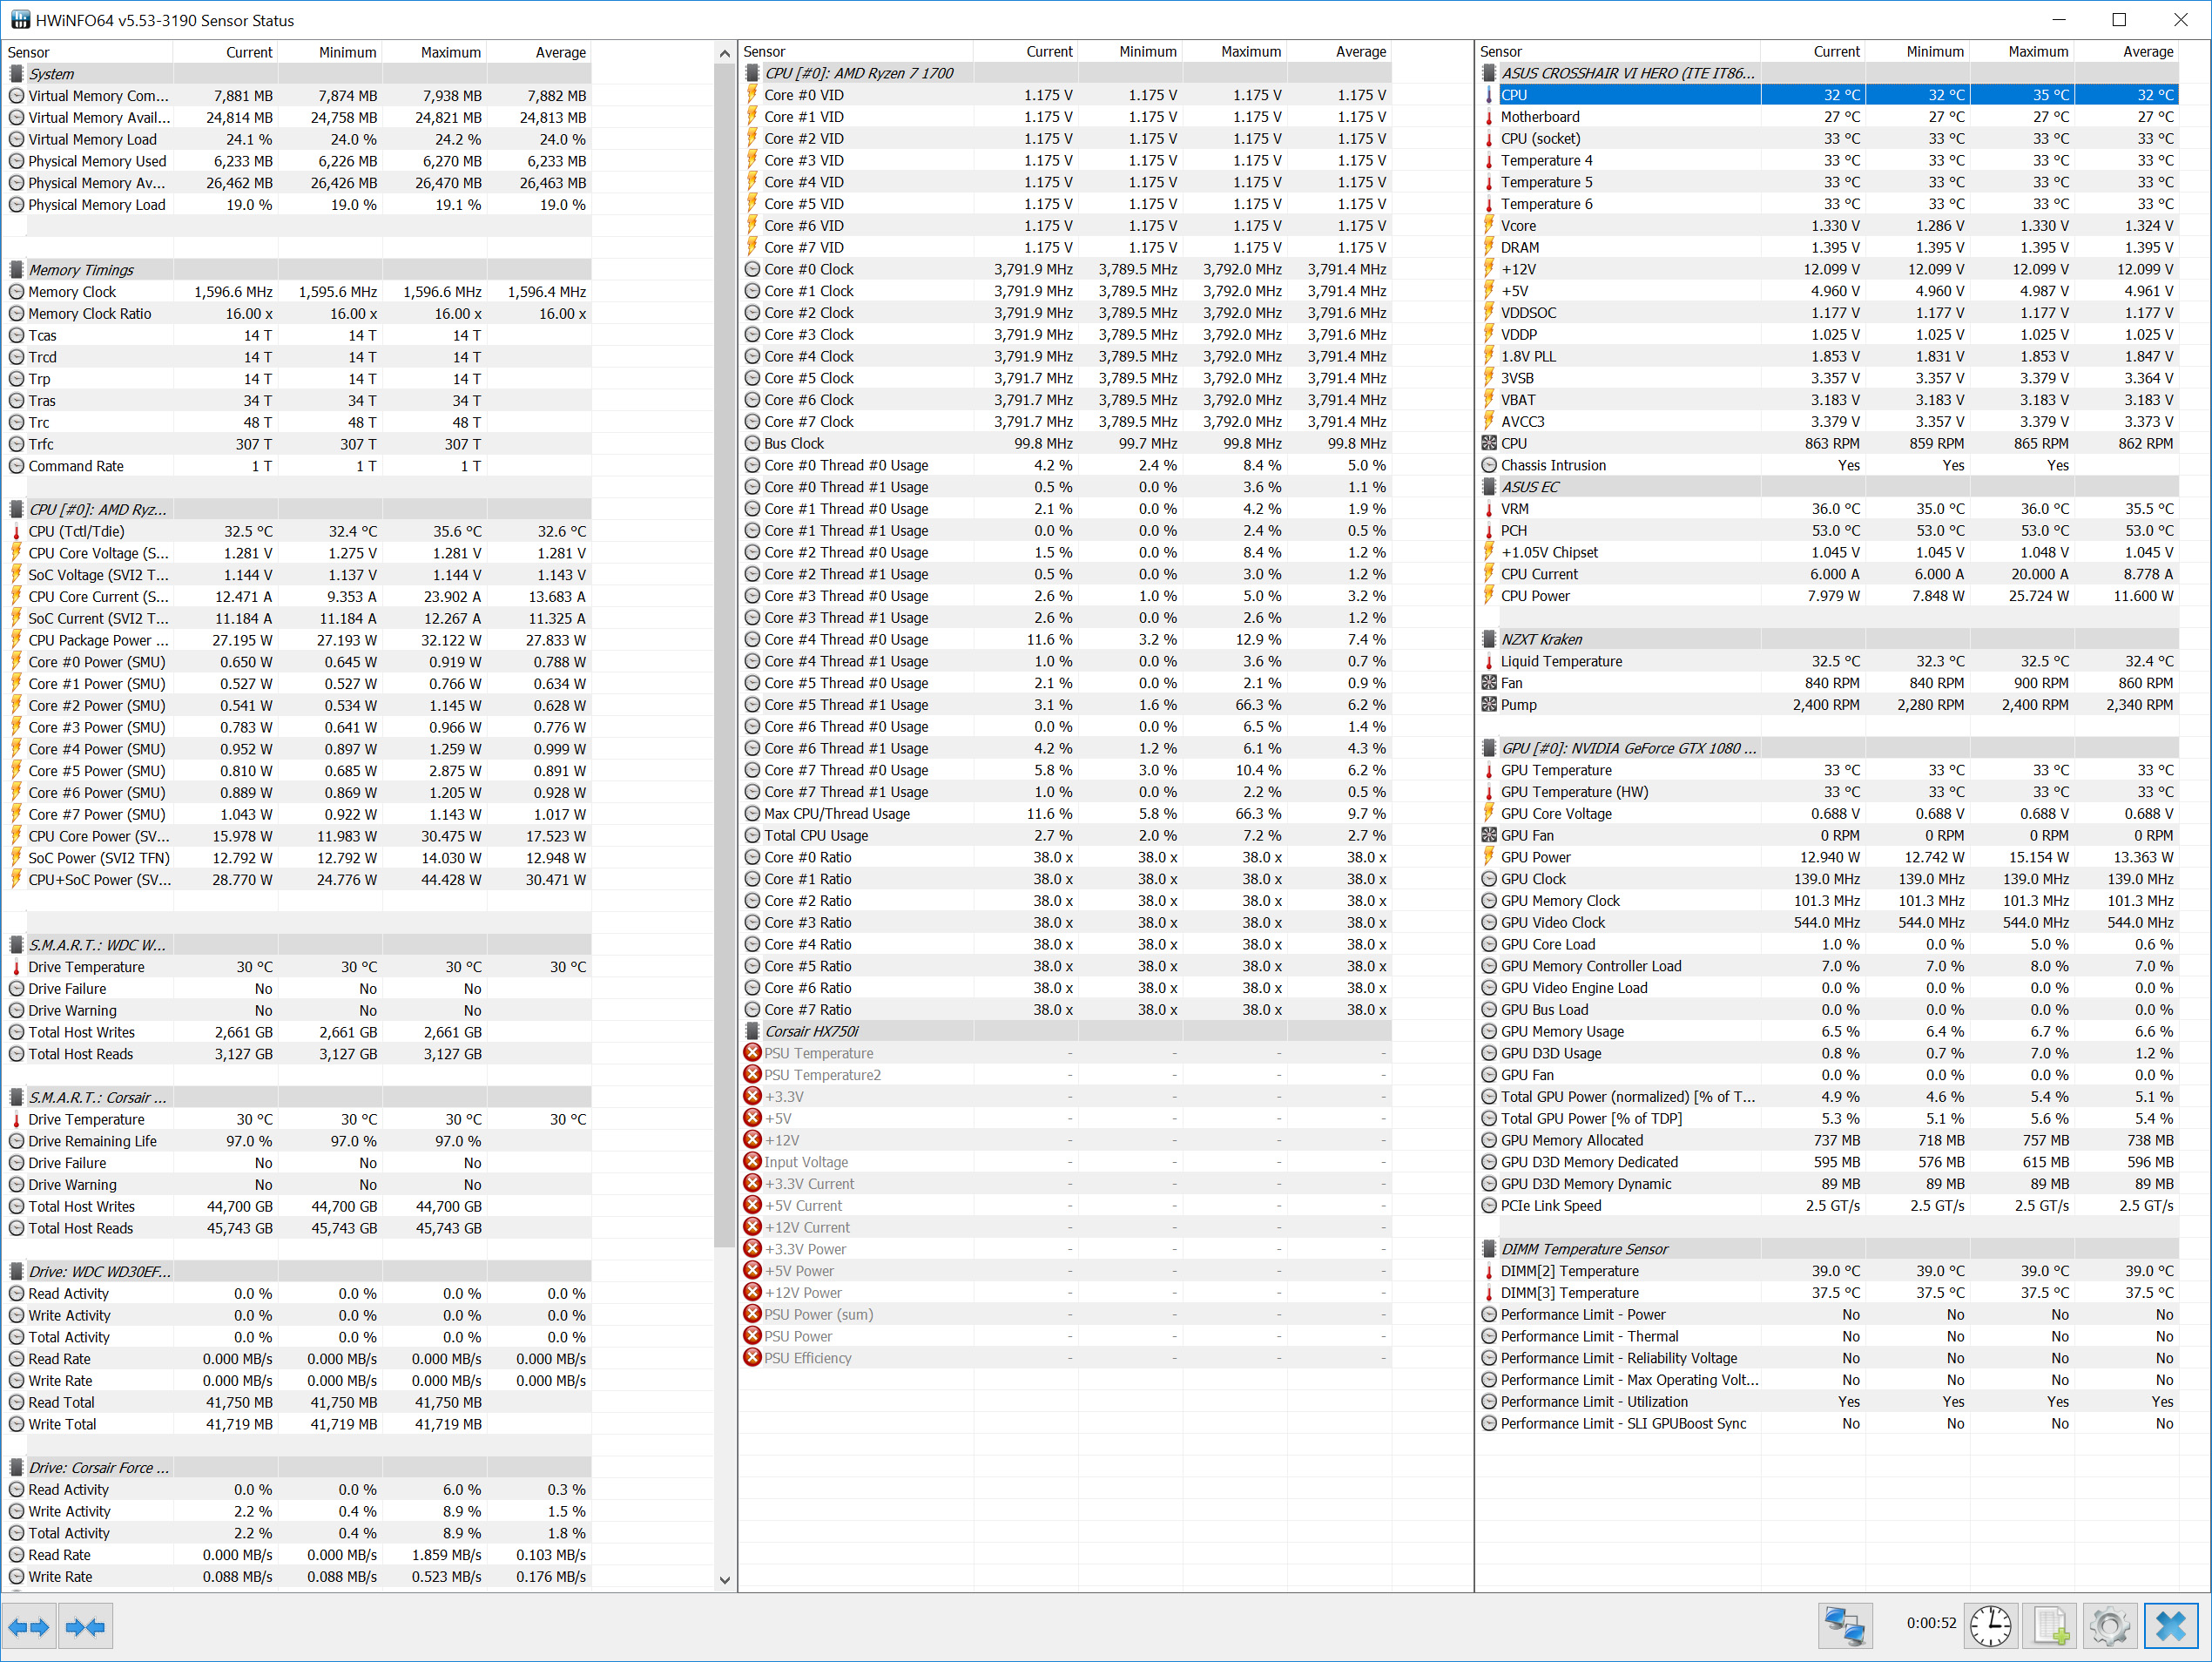Start logging with the sheet-plus icon

coord(2050,1627)
